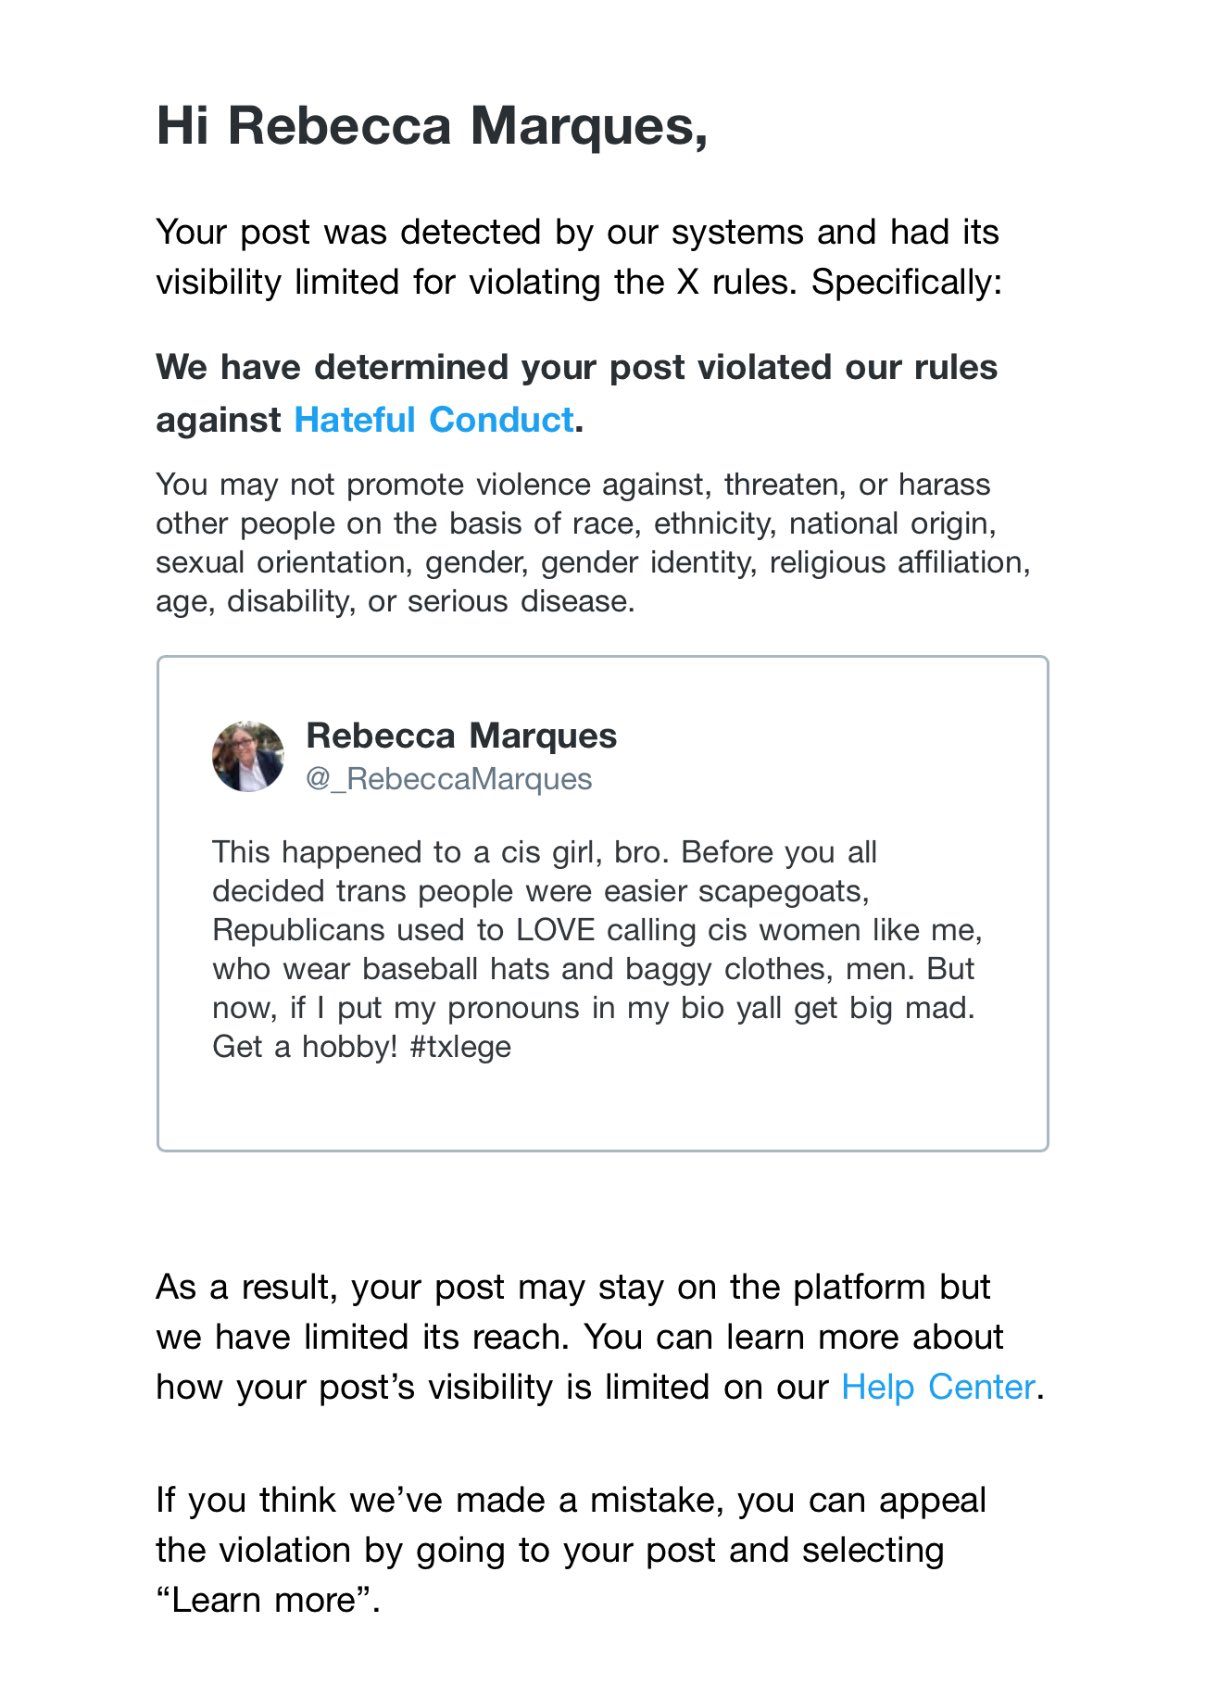Click Rebecca Marques' profile avatar
Viewport: 1206px width, 1681px height.
pos(248,757)
